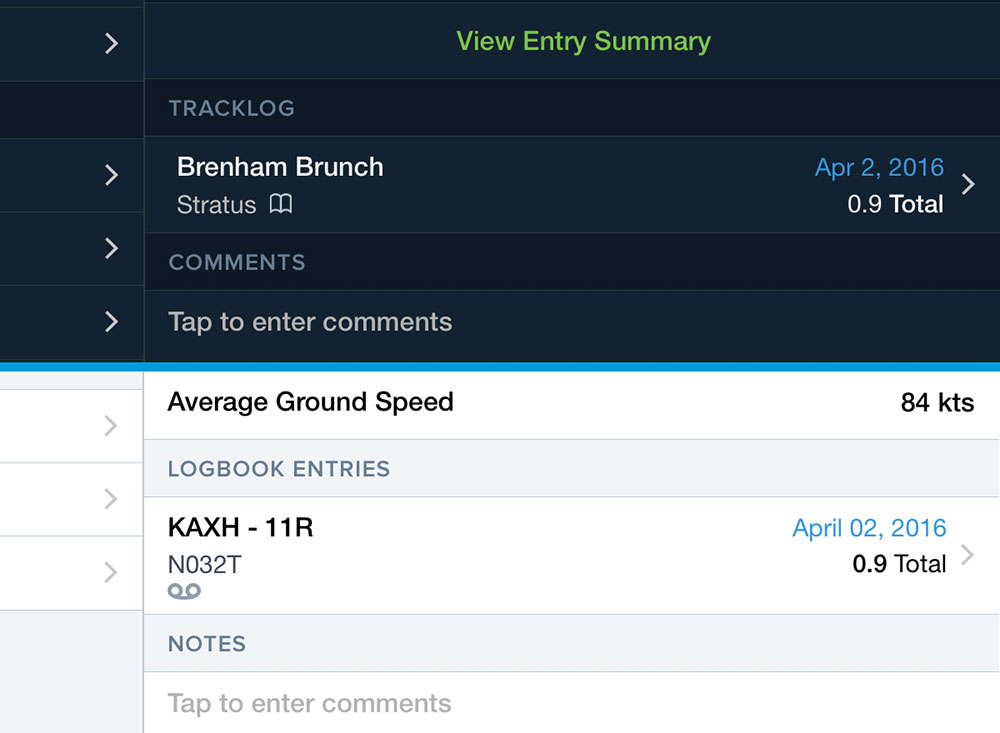
Task: Select the Average Ground Speed row
Action: [570, 403]
